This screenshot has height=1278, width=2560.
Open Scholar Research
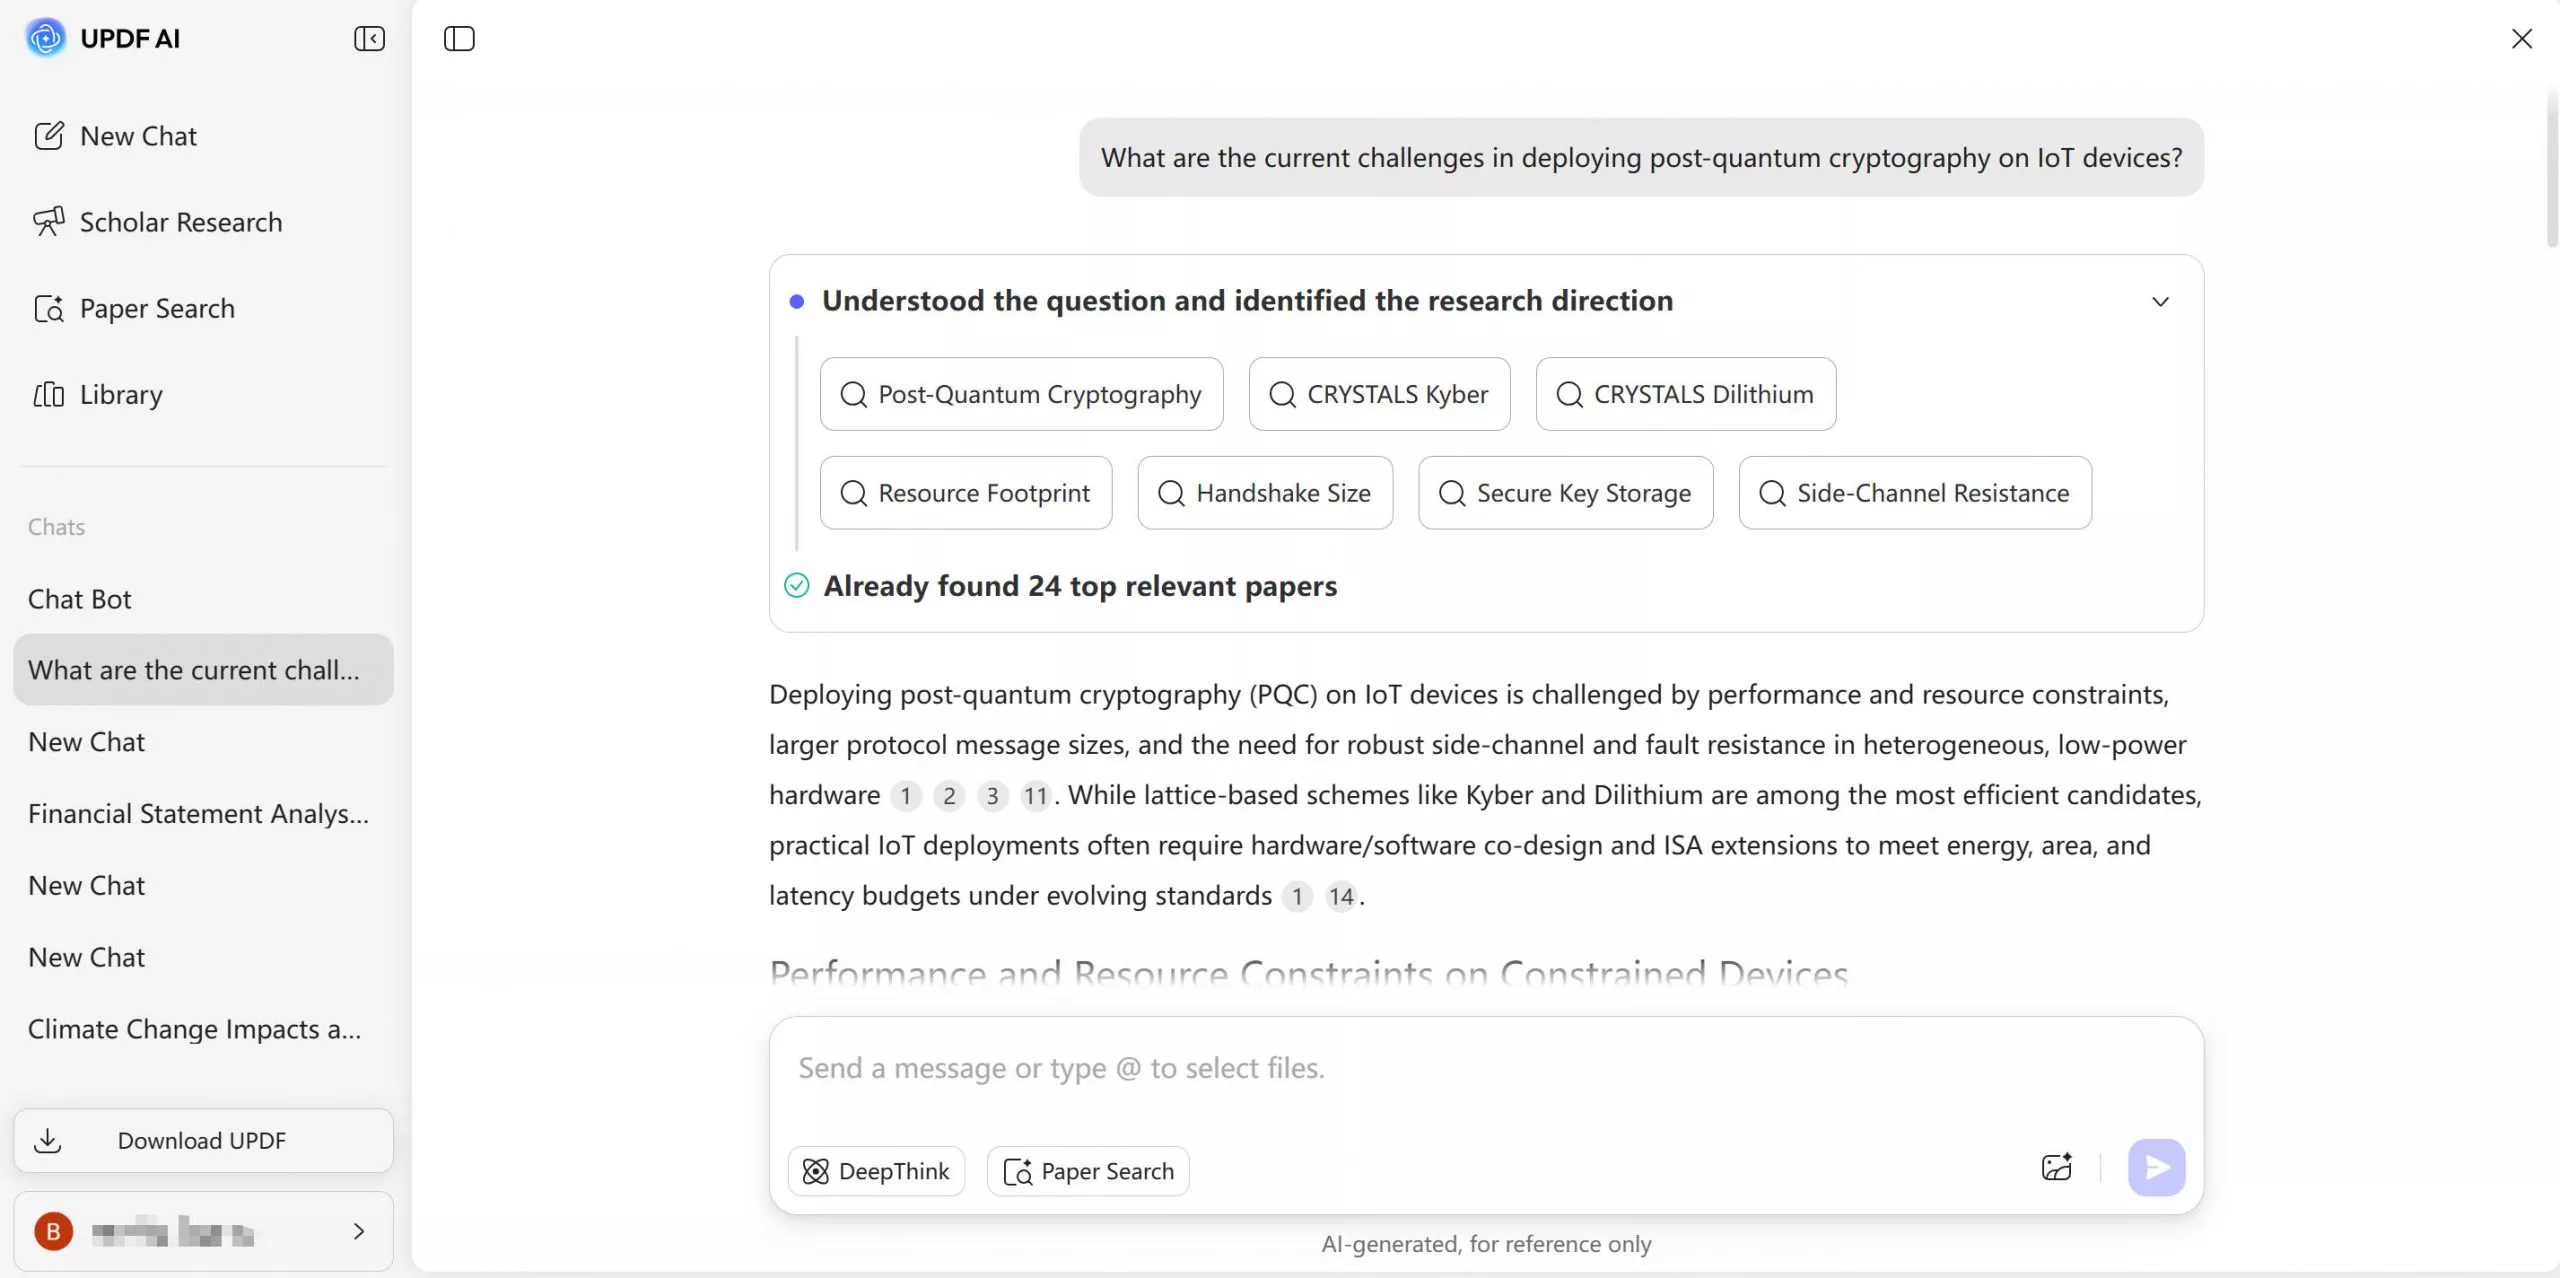(x=180, y=221)
